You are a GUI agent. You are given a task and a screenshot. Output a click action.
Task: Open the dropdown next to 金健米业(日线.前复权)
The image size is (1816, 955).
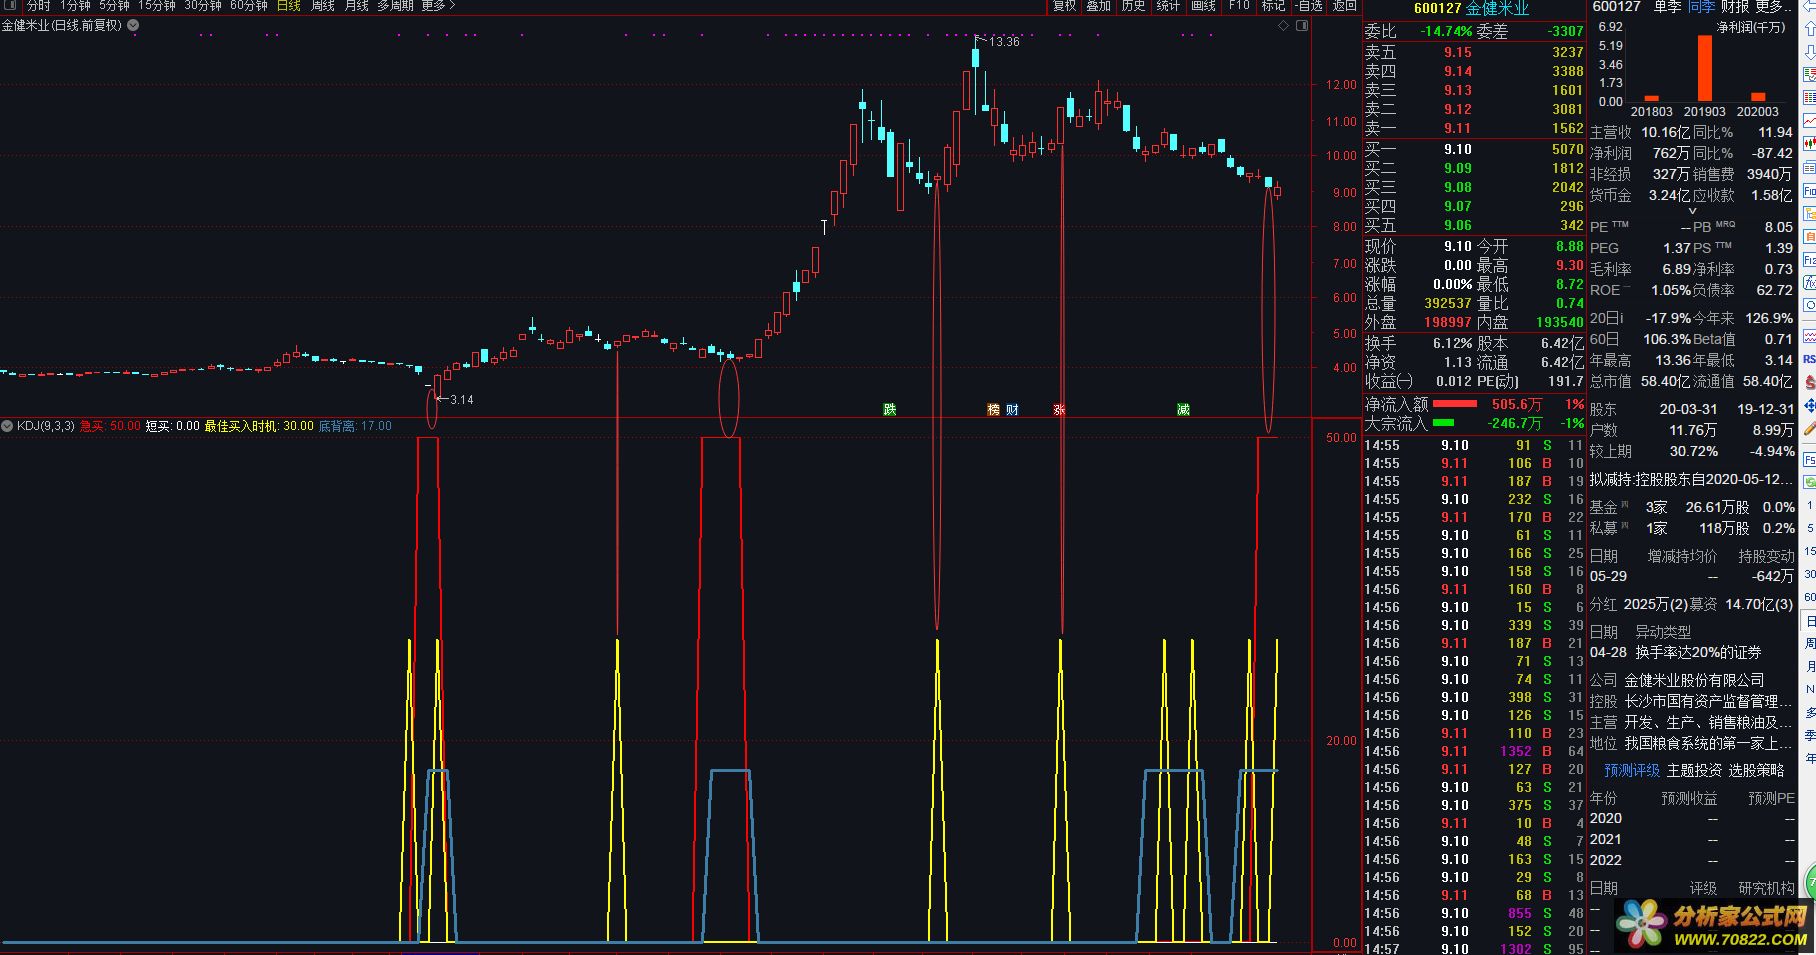coord(133,26)
